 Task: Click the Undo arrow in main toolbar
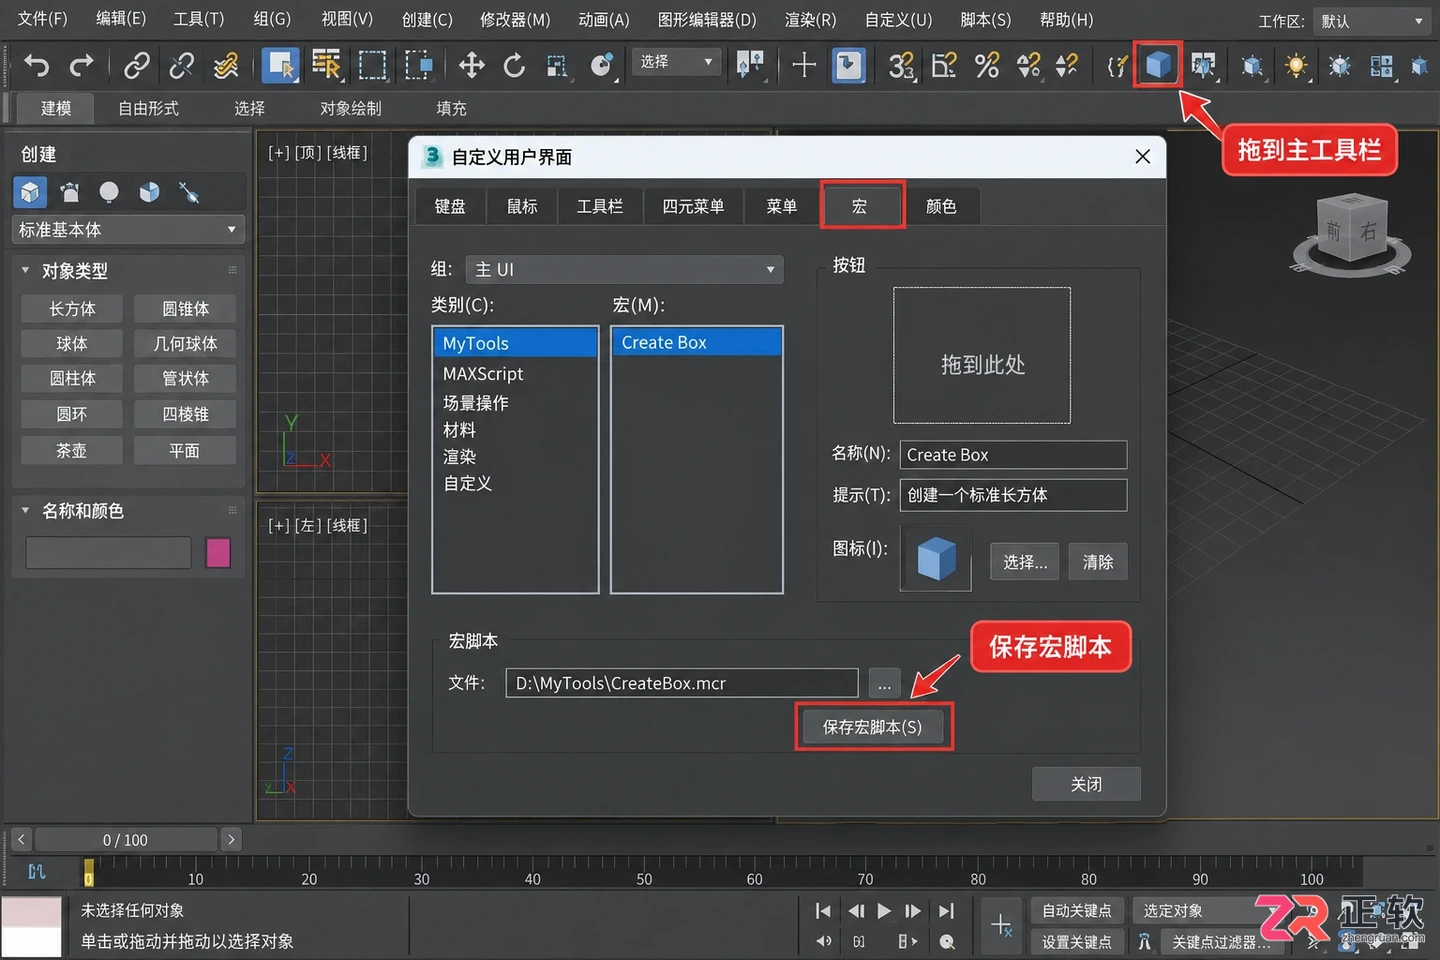coord(36,66)
